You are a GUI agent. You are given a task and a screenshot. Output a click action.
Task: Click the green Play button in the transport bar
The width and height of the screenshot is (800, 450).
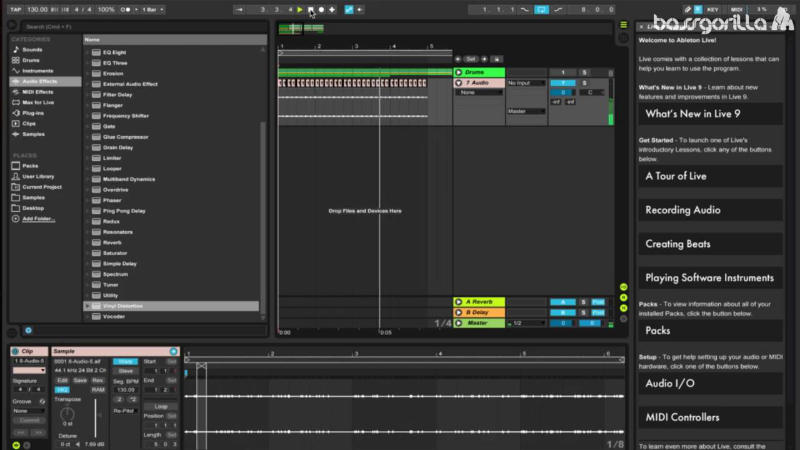click(x=300, y=9)
